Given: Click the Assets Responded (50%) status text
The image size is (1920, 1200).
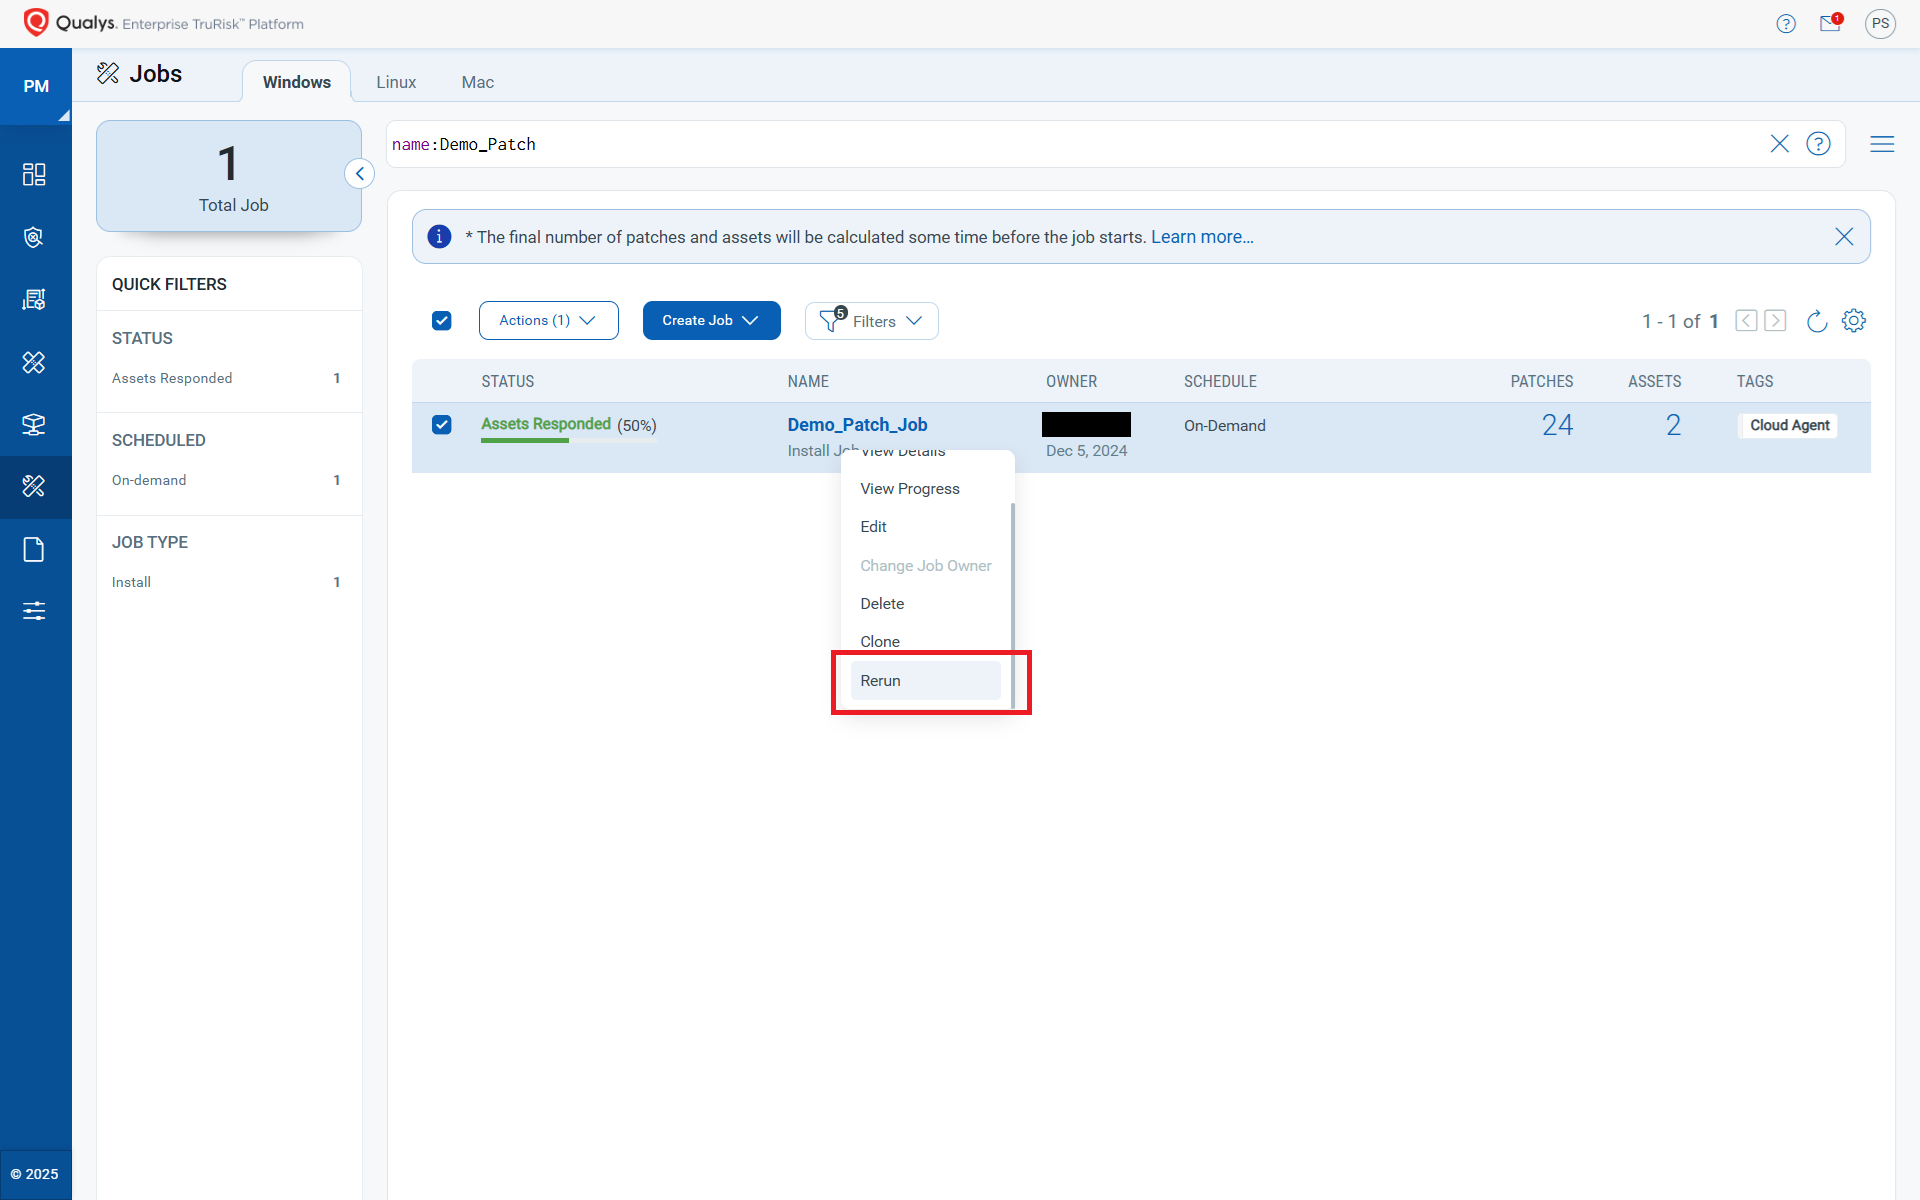Looking at the screenshot, I should 568,425.
